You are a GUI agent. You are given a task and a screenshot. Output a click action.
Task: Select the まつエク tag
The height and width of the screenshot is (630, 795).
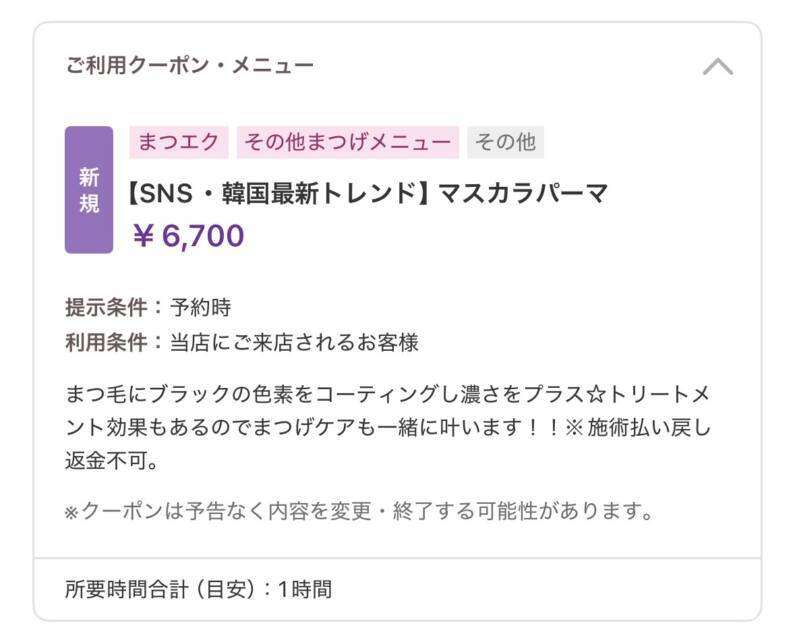(x=179, y=142)
